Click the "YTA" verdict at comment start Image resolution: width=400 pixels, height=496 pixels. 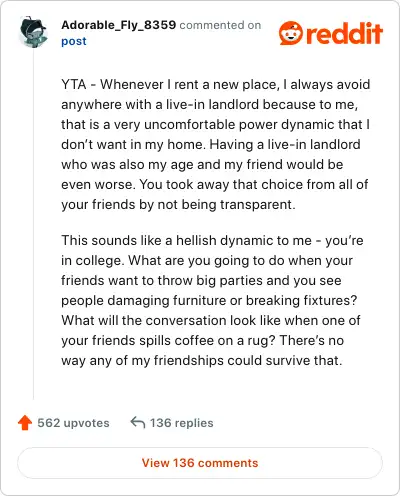(74, 84)
